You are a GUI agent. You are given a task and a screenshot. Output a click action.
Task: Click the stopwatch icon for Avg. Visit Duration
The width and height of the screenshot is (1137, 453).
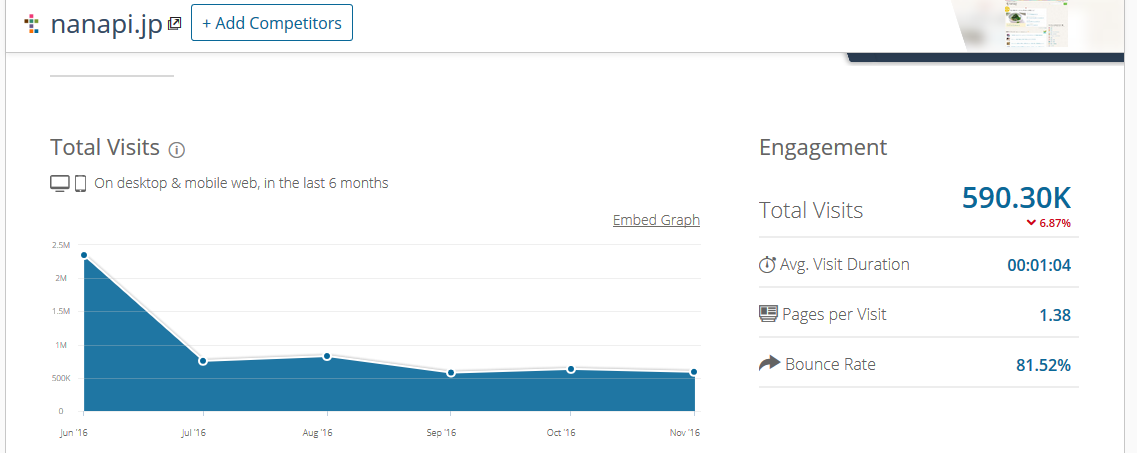pyautogui.click(x=768, y=265)
